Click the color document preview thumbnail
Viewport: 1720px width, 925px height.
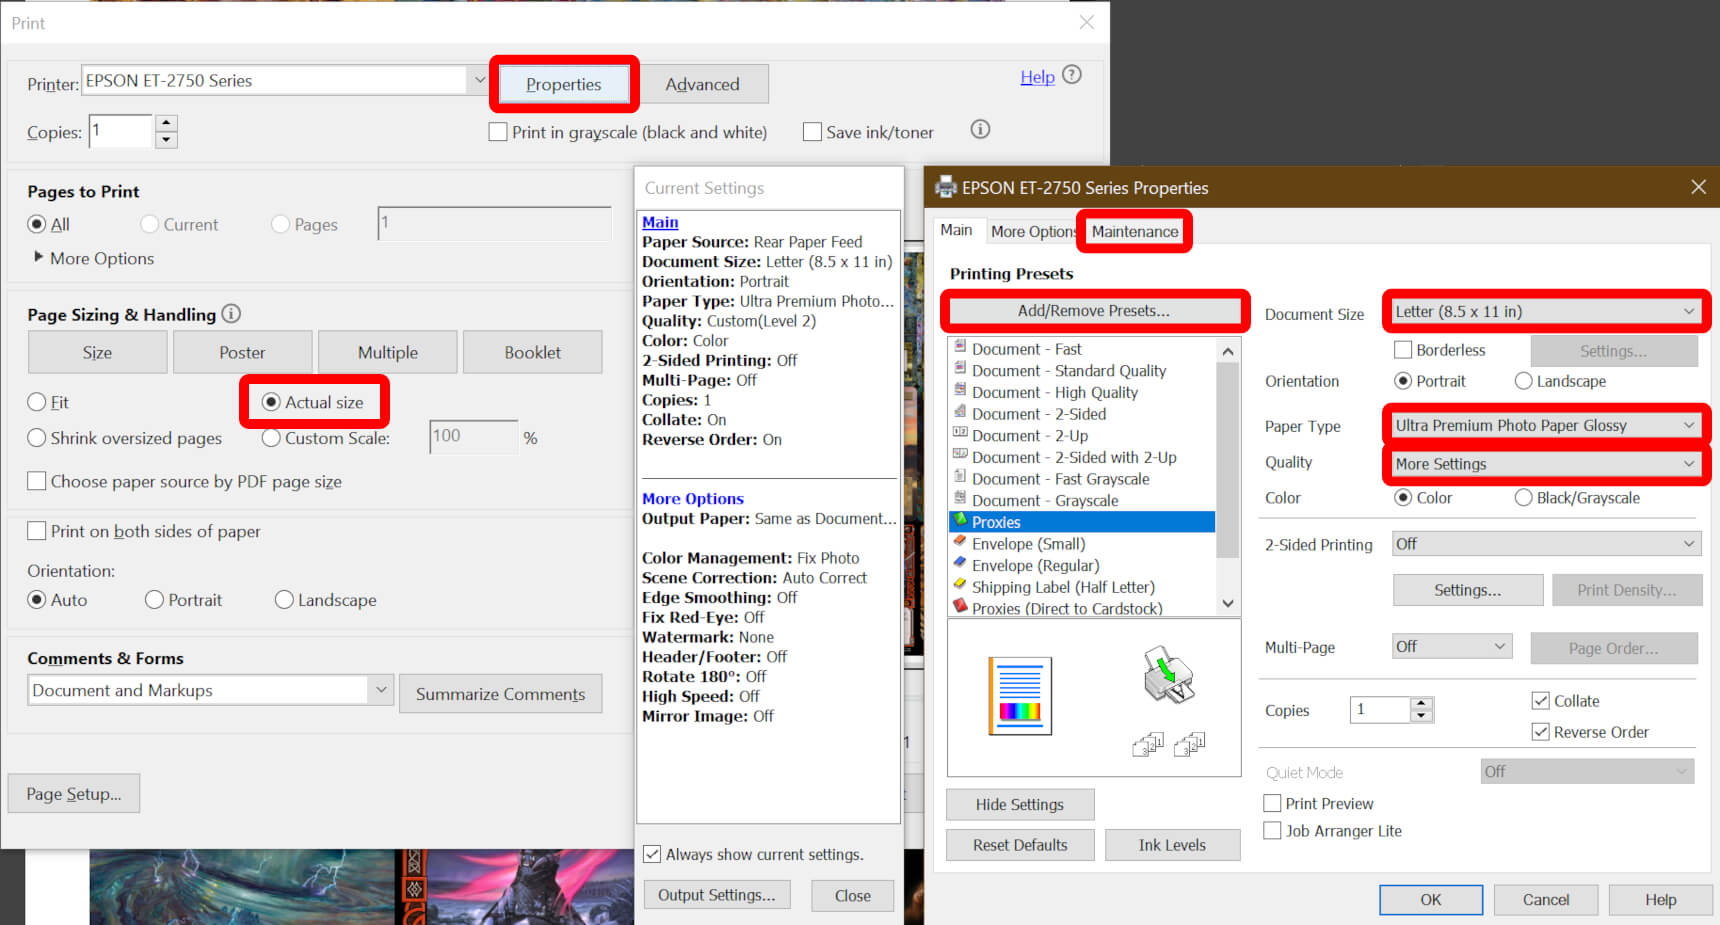[x=1019, y=696]
